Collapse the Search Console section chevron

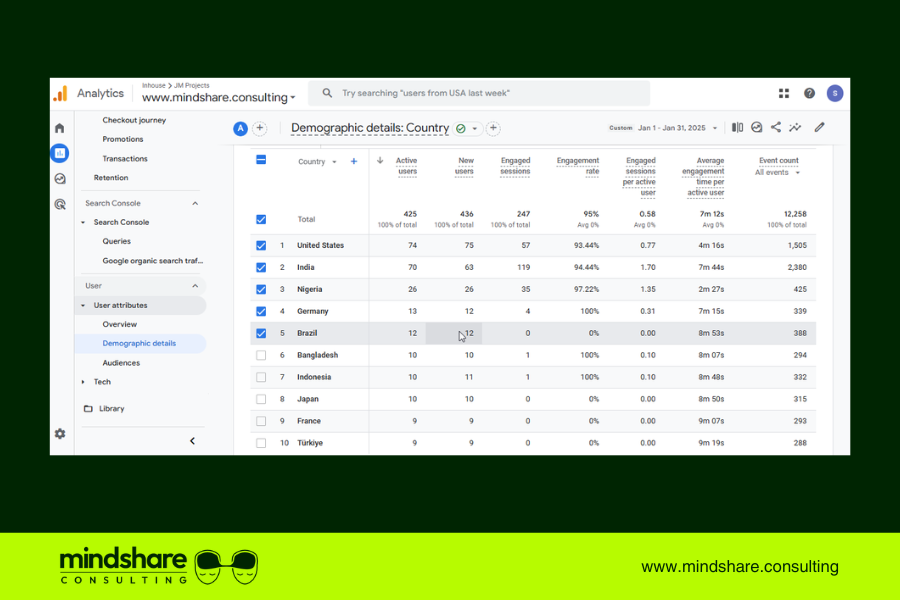195,203
